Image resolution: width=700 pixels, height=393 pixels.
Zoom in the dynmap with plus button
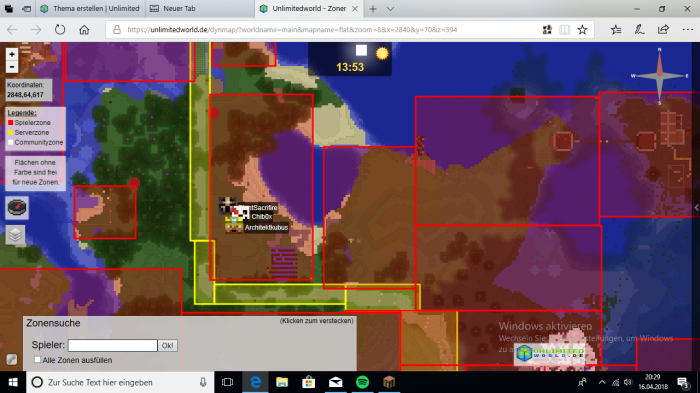pyautogui.click(x=12, y=54)
